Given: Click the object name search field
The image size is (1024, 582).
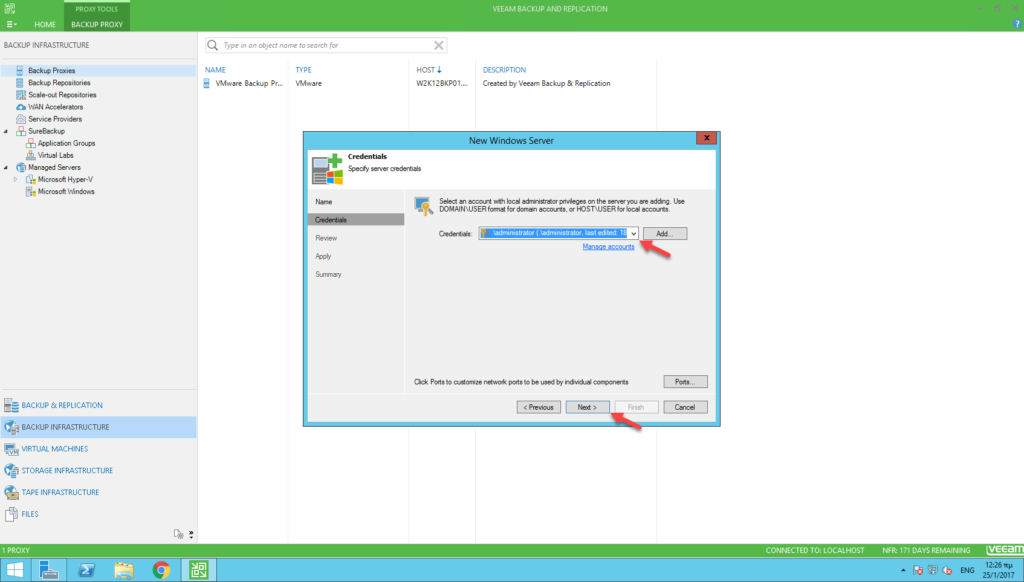Looking at the screenshot, I should coord(327,46).
